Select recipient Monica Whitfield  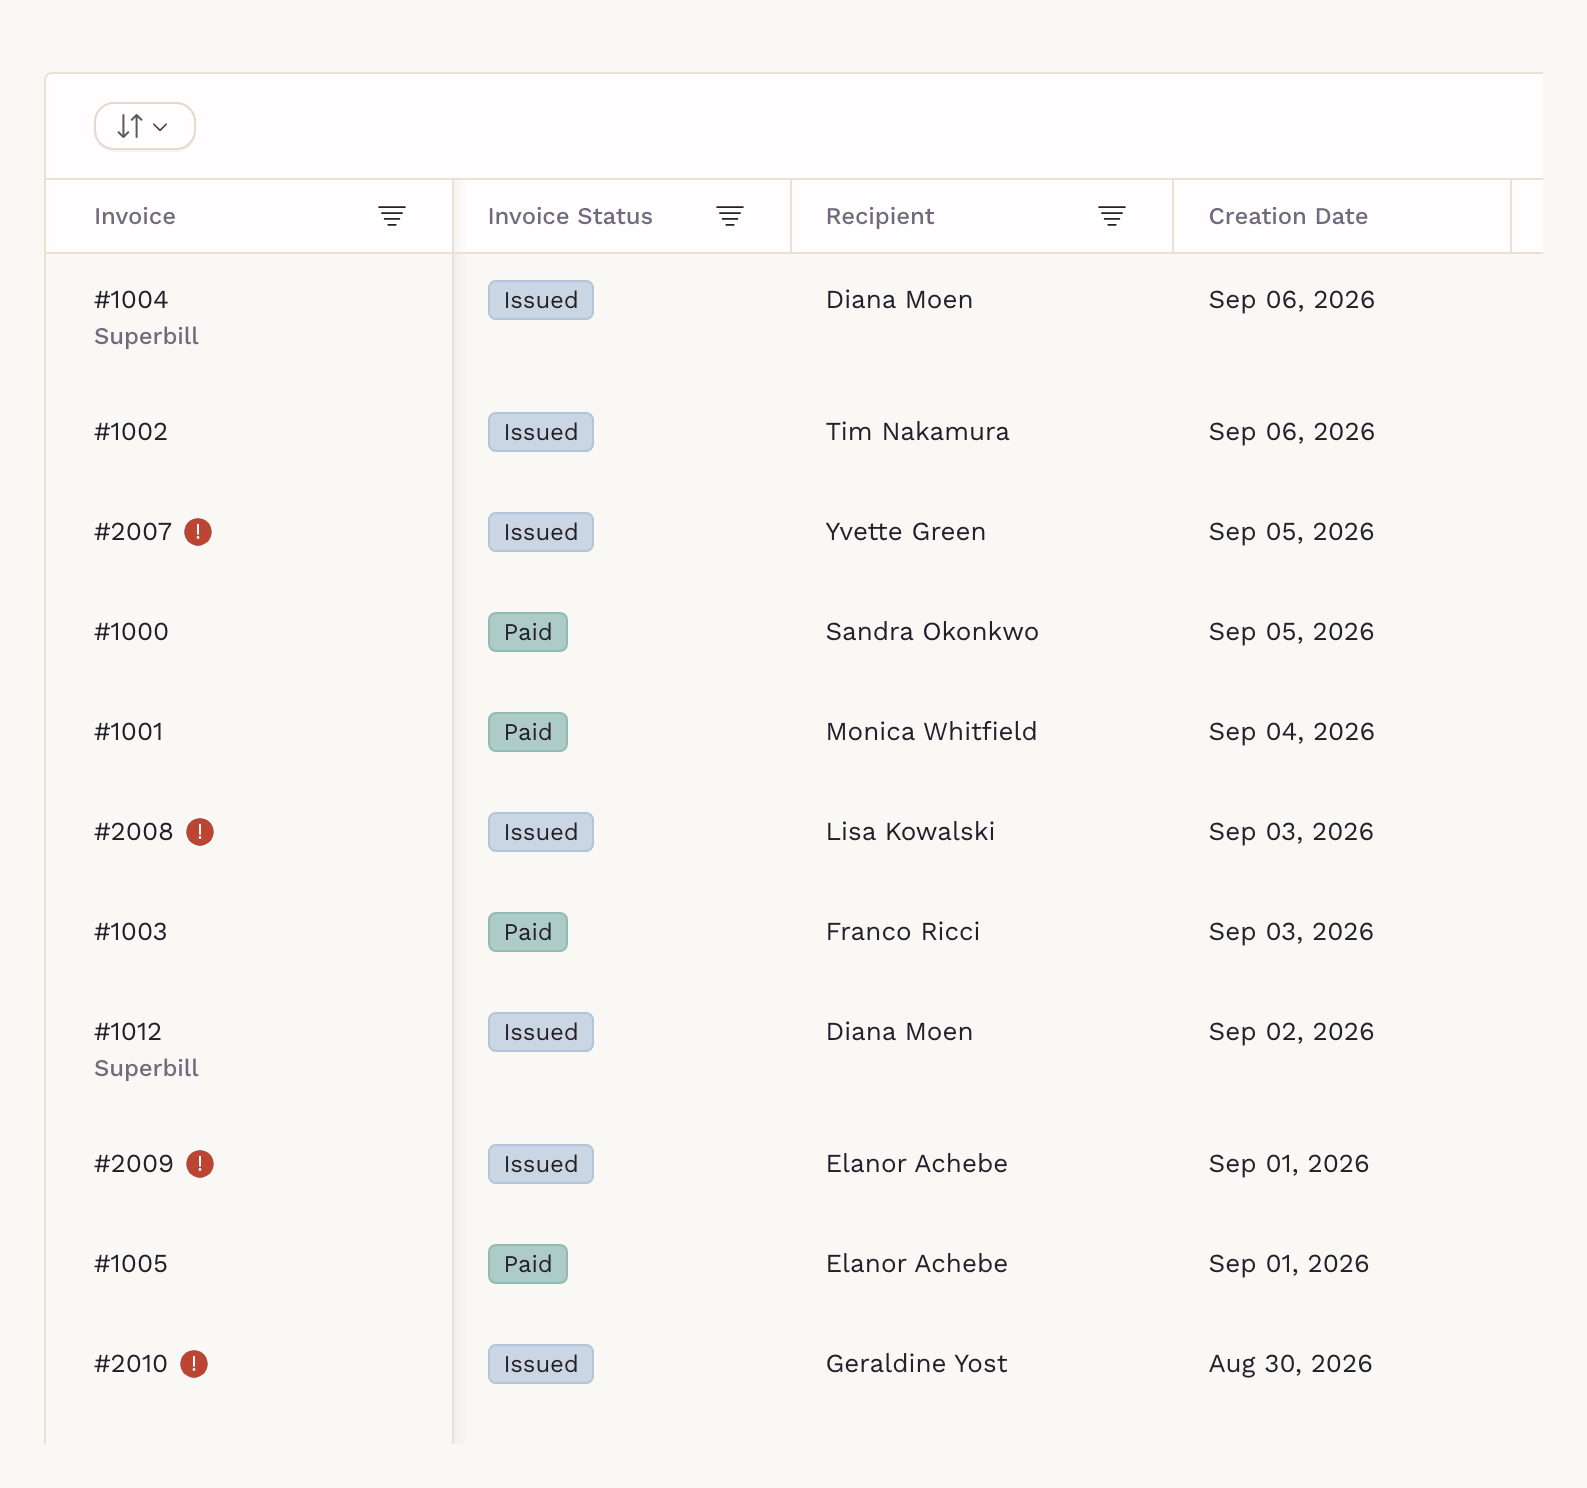(x=931, y=732)
